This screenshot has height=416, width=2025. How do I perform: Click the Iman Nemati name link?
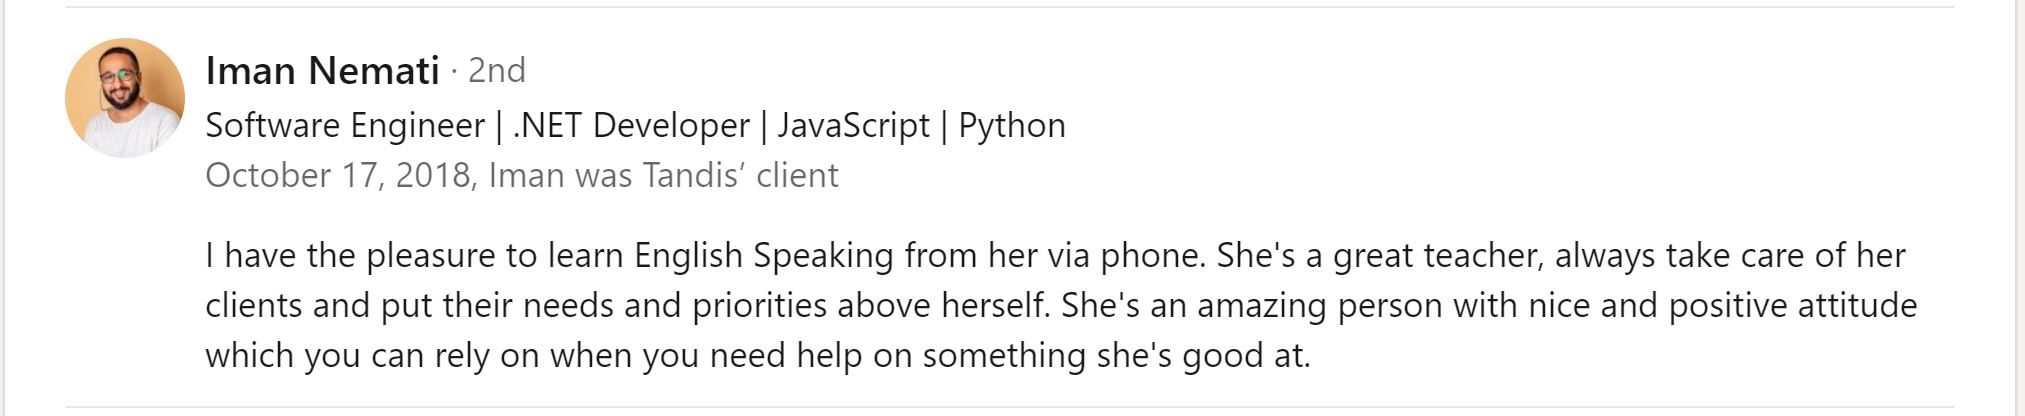(322, 71)
